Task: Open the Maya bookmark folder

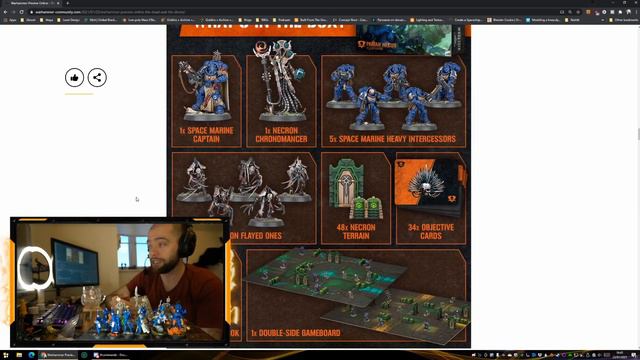Action: point(47,20)
